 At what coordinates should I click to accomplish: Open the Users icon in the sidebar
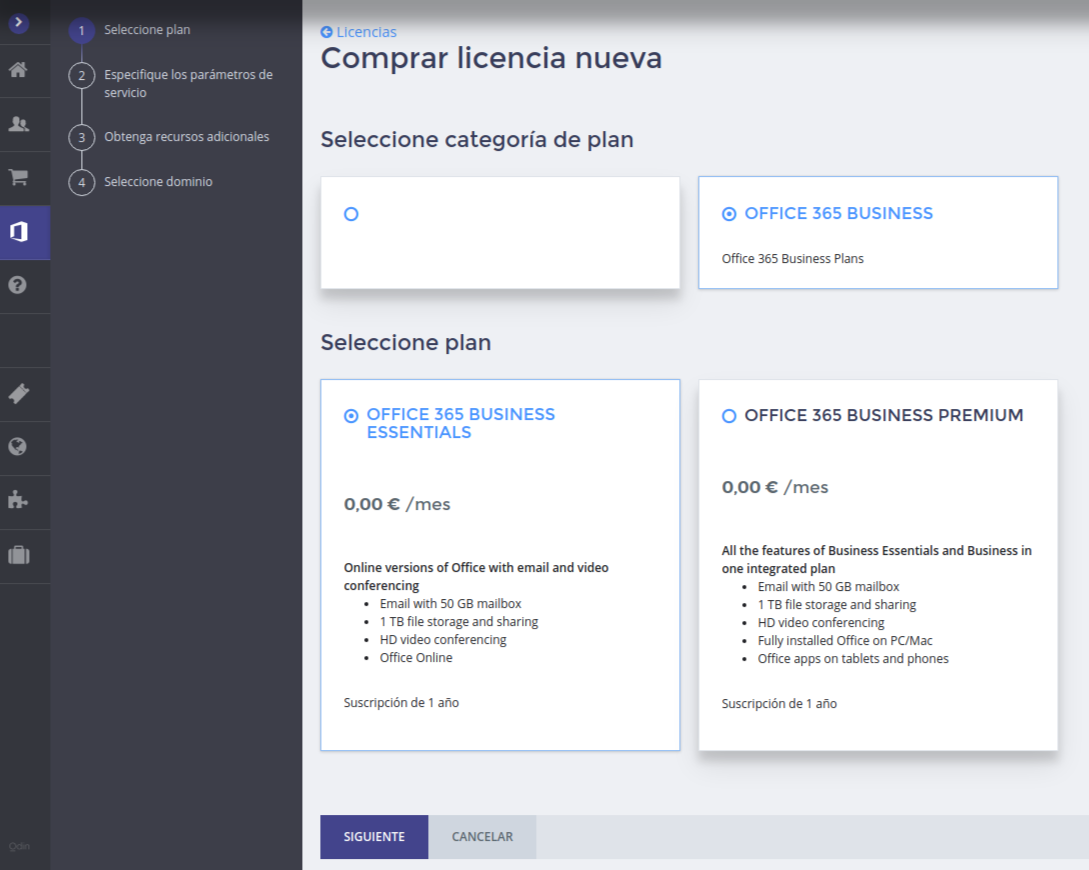19,124
